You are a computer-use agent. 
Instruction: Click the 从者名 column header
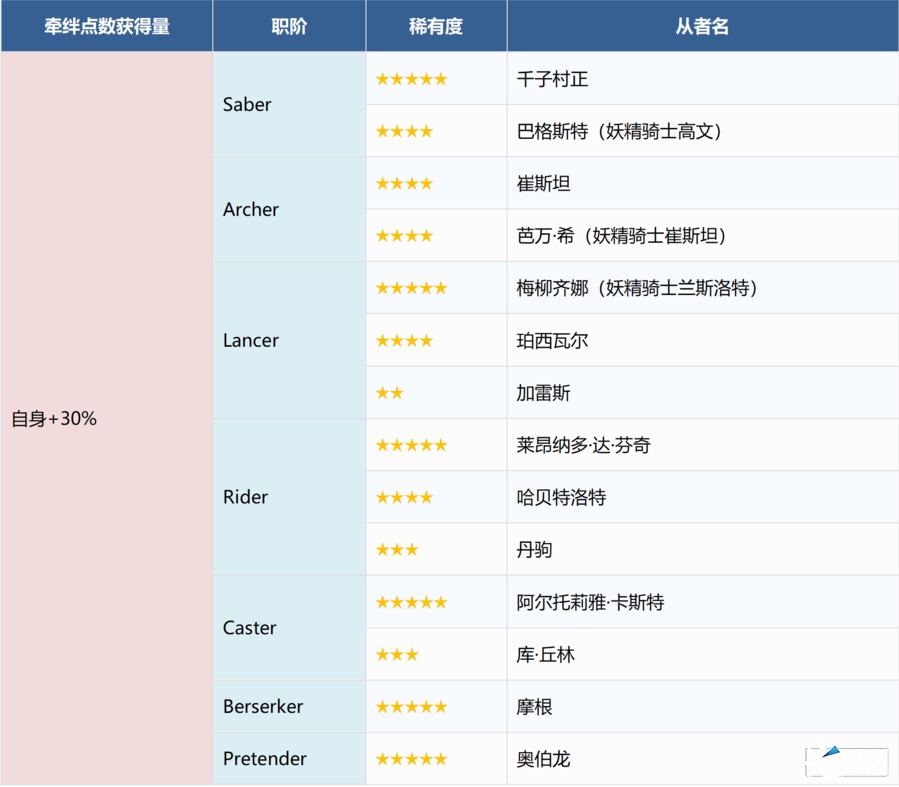pos(702,26)
